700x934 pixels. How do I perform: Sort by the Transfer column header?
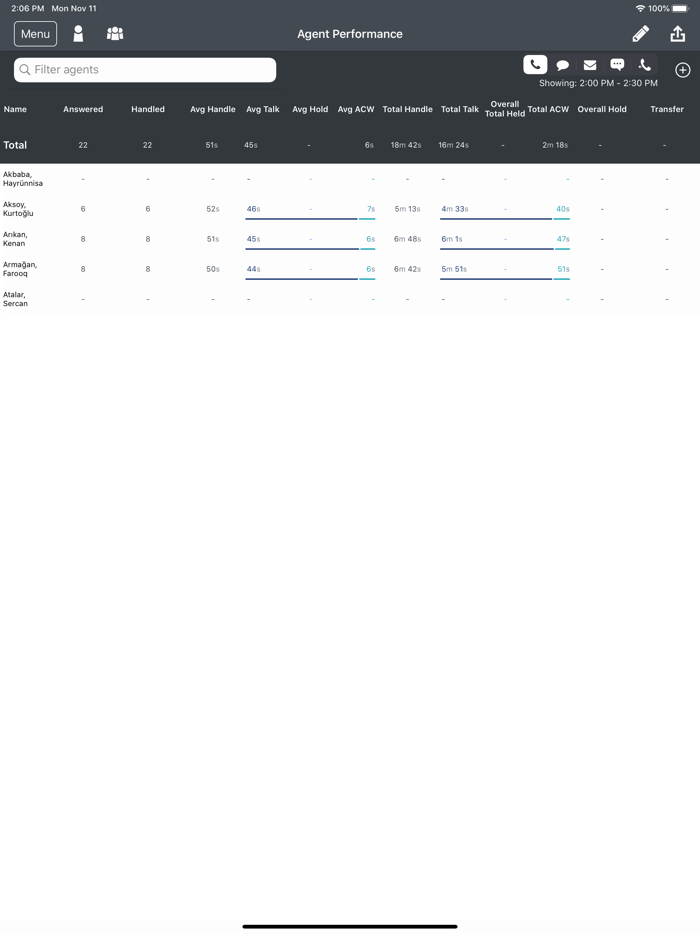[x=667, y=109]
